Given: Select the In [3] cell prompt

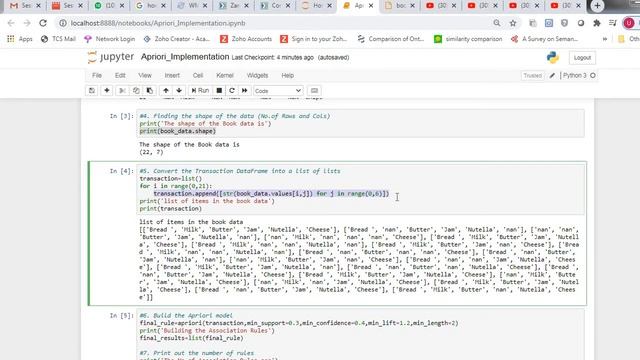Looking at the screenshot, I should (x=121, y=116).
